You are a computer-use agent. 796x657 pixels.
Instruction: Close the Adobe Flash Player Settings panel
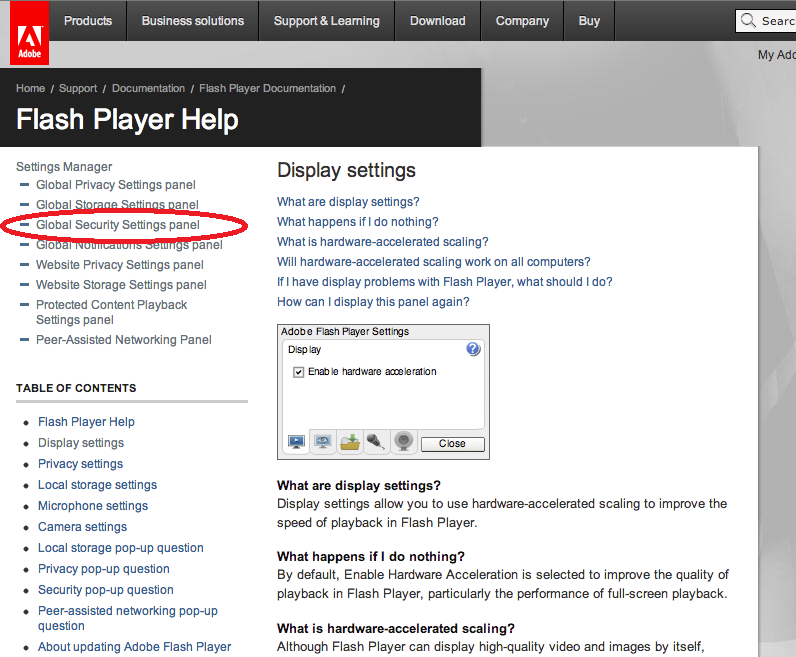(452, 444)
